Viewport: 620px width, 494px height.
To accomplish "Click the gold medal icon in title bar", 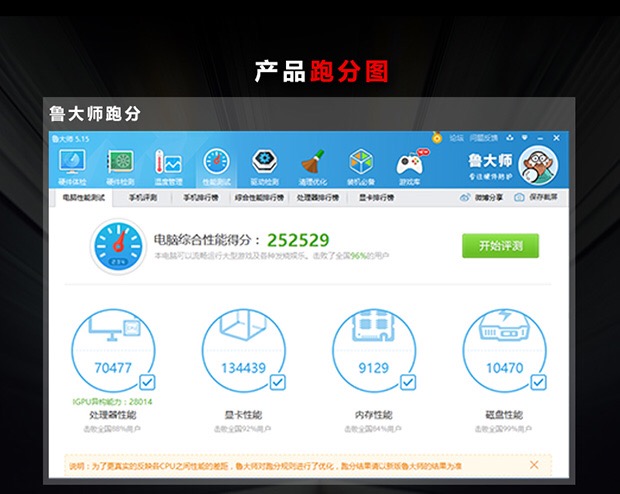I will tap(437, 138).
